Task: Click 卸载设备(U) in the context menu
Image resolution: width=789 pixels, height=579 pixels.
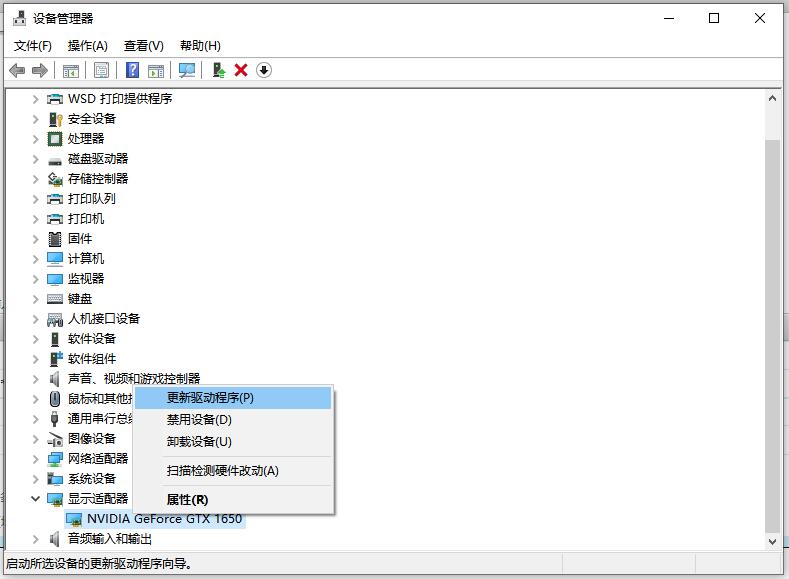Action: [x=199, y=442]
